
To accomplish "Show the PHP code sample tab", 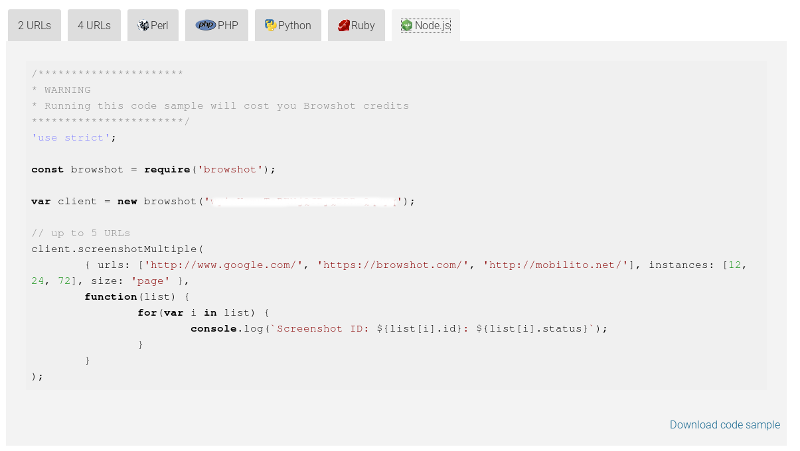I will (x=216, y=25).
